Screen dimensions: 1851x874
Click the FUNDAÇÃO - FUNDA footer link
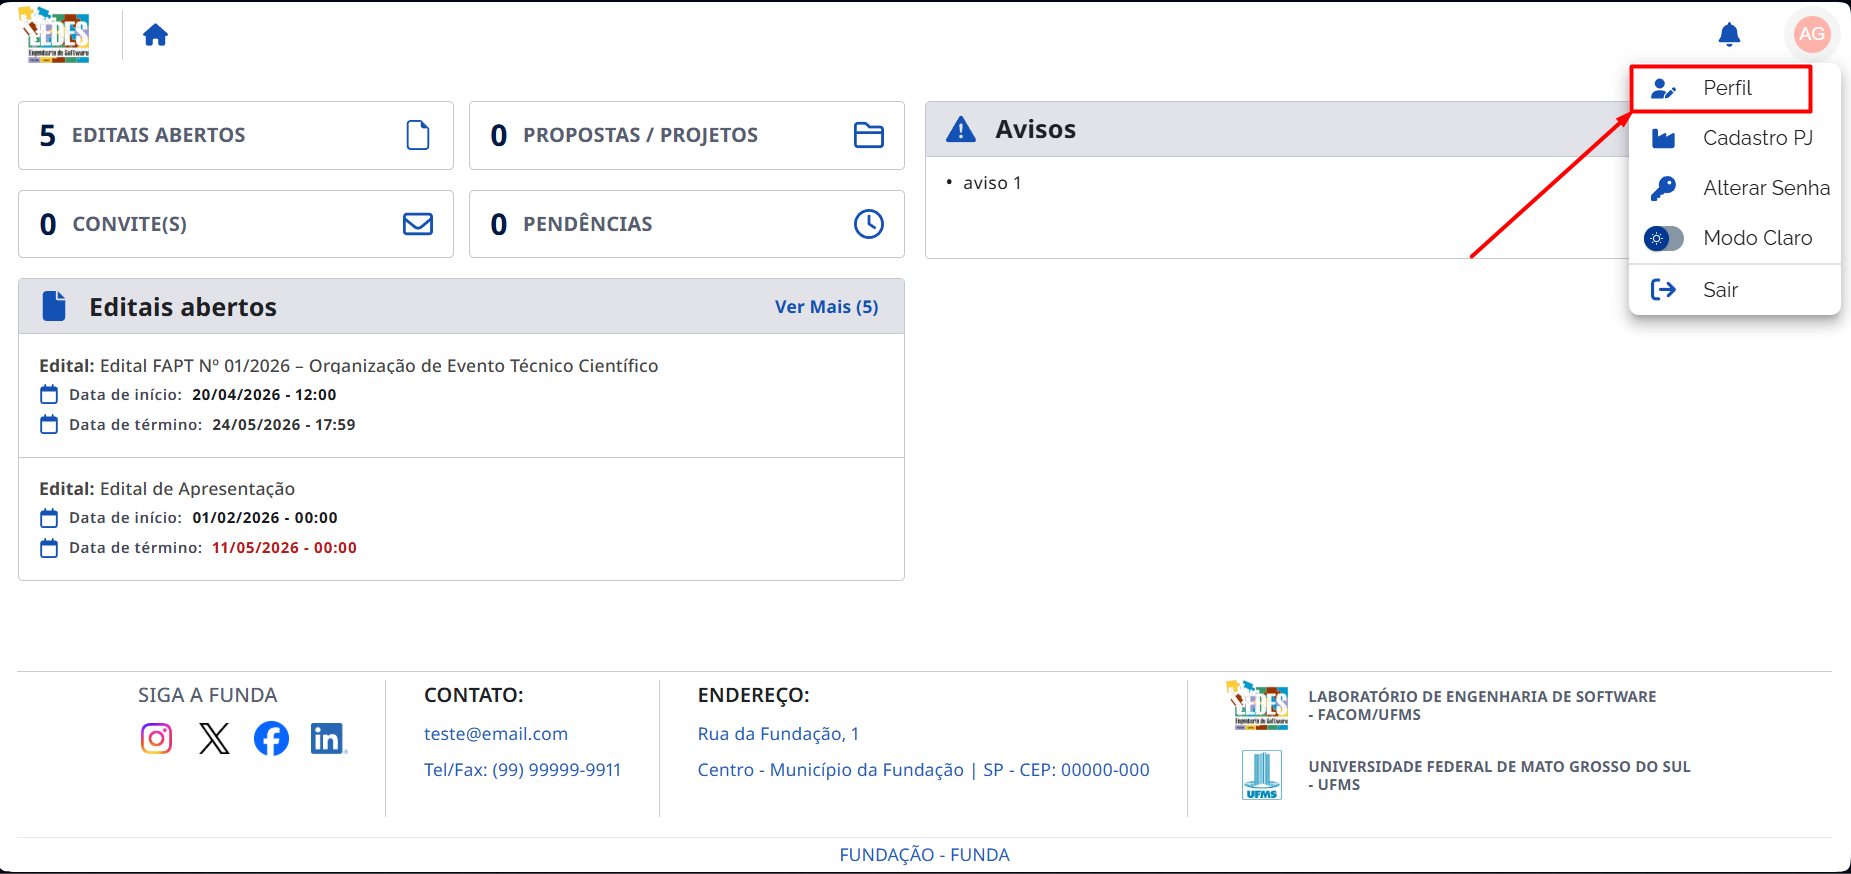[x=925, y=855]
